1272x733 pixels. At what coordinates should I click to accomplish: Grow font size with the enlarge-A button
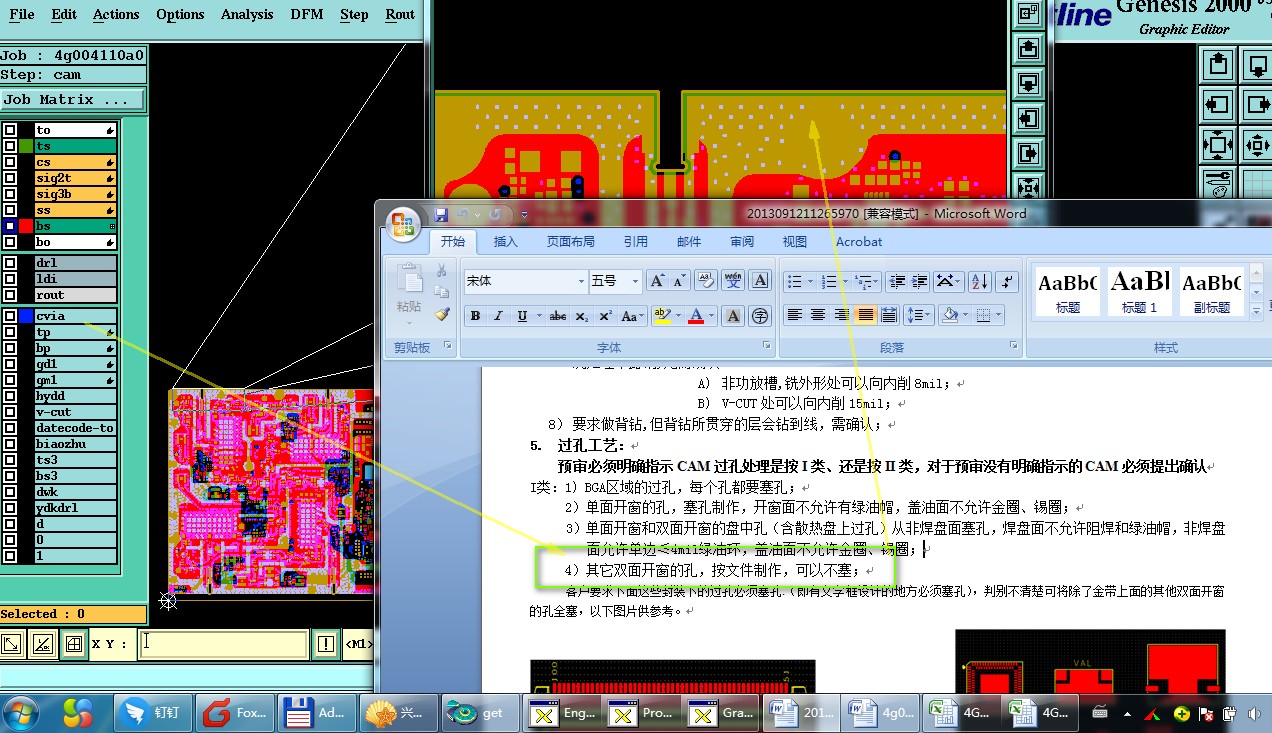tap(657, 281)
